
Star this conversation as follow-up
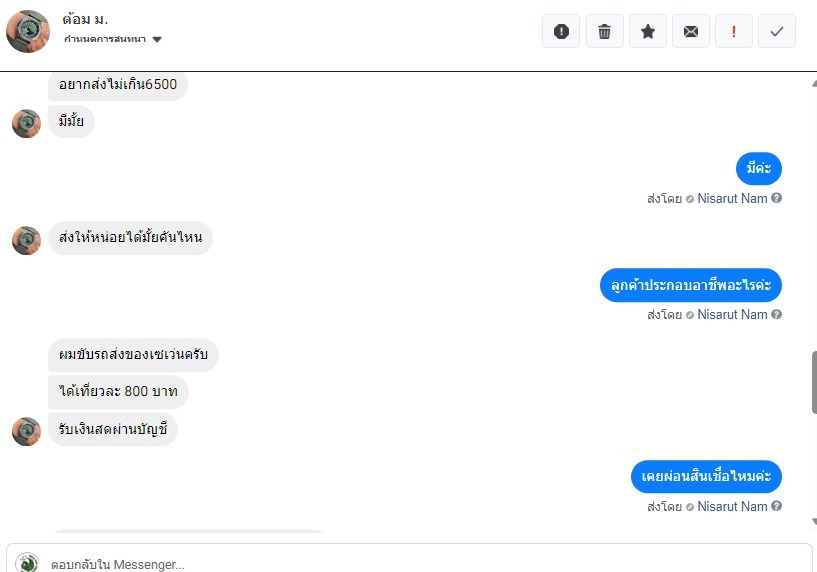pos(648,32)
